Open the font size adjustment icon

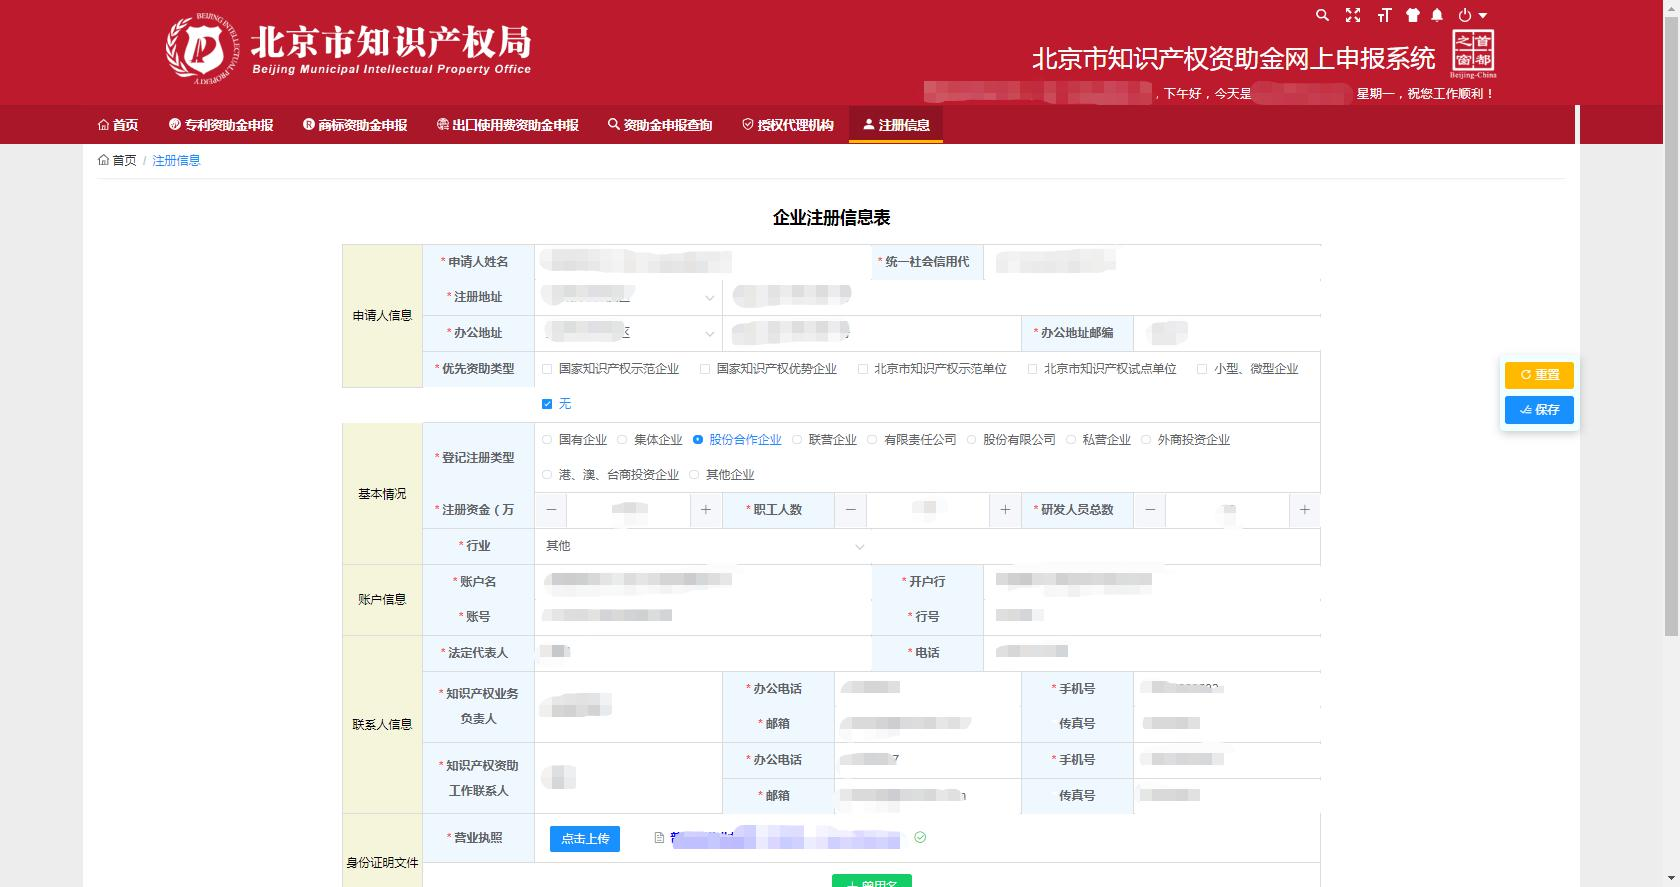pyautogui.click(x=1384, y=15)
